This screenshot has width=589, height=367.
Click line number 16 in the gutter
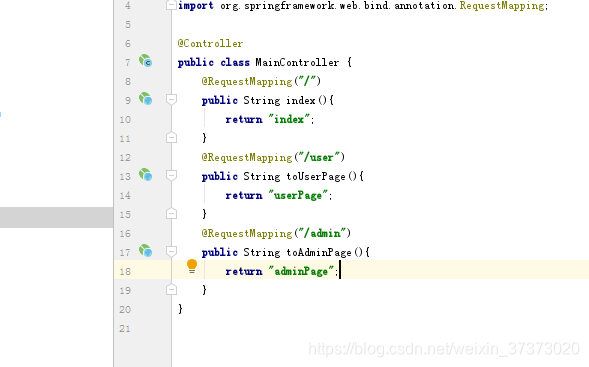[125, 234]
